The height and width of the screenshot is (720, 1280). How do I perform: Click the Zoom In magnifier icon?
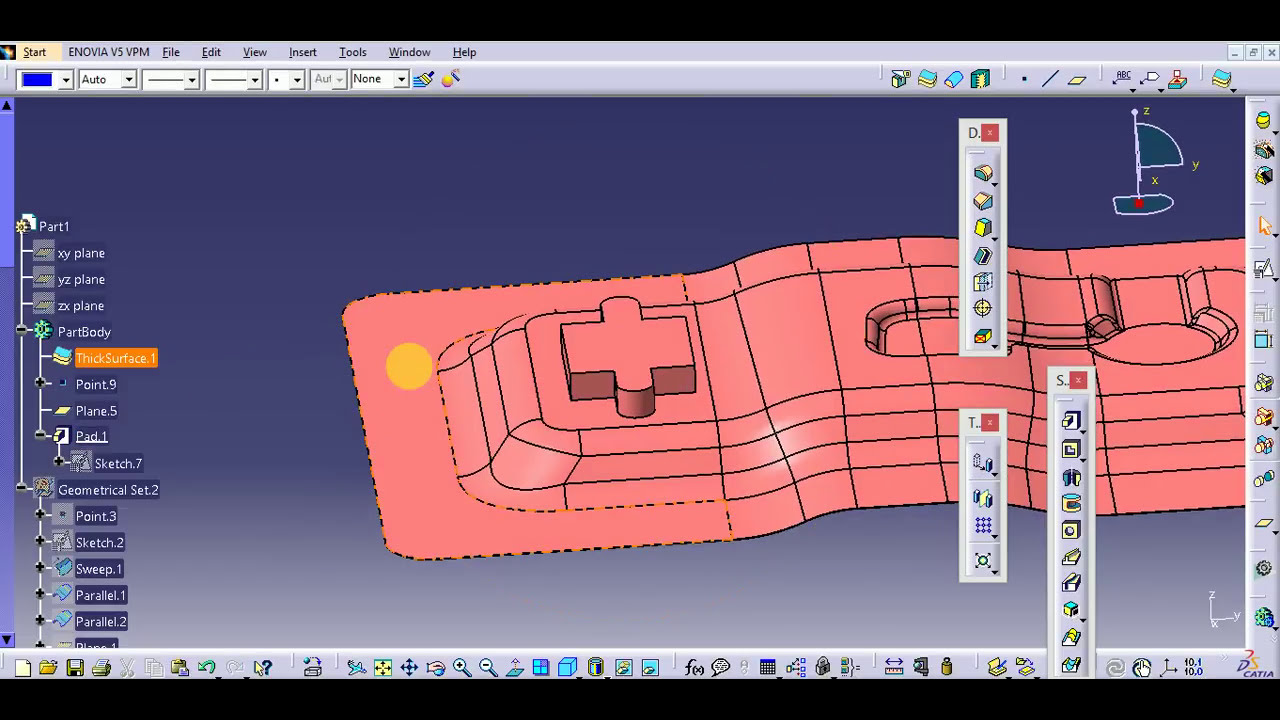(x=462, y=668)
